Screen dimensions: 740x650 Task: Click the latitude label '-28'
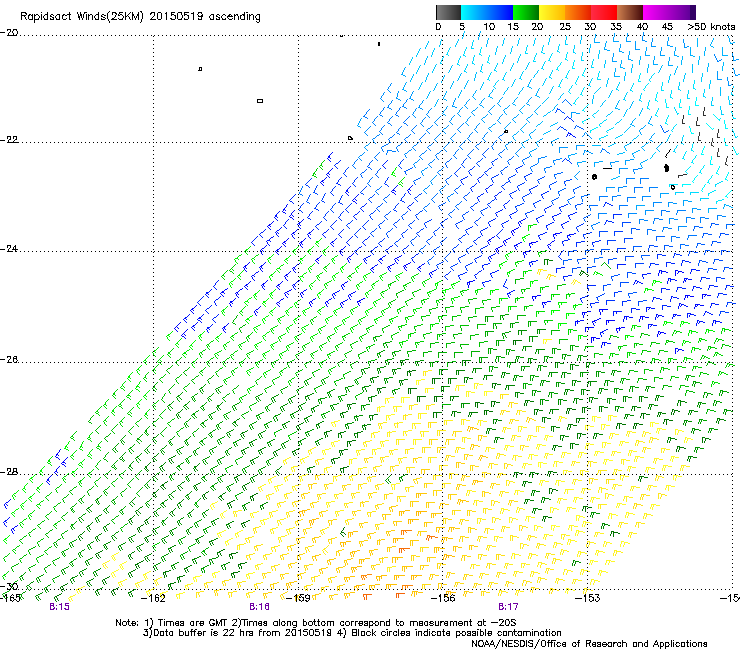pyautogui.click(x=9, y=472)
